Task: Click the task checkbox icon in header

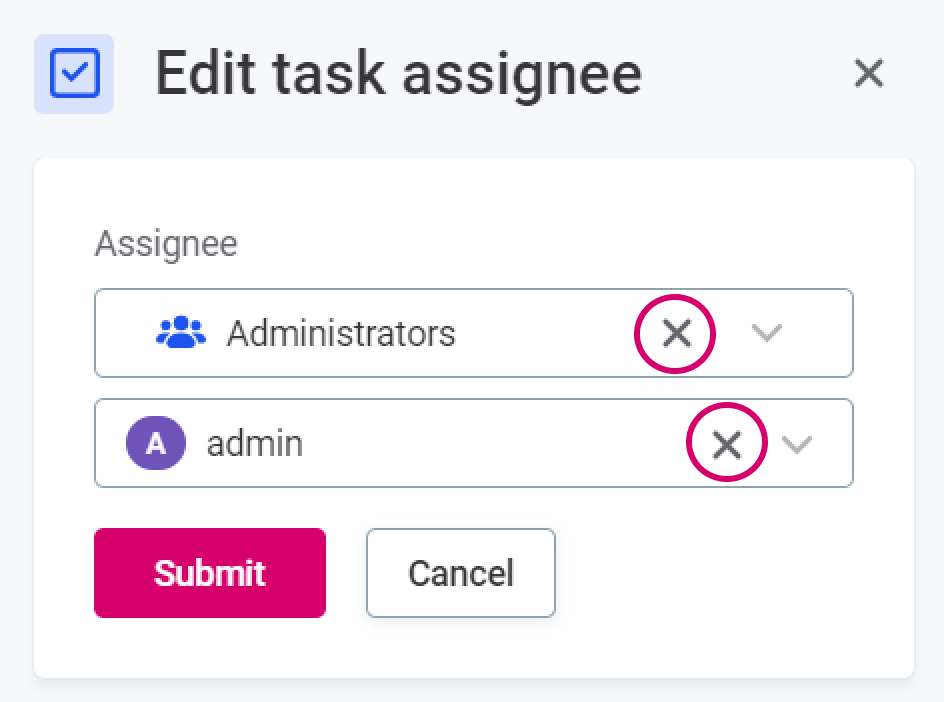Action: 74,74
